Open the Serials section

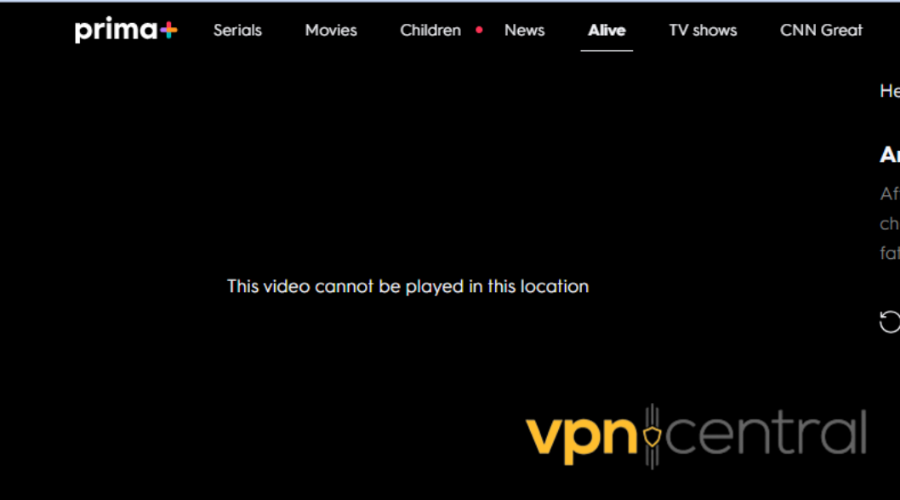click(238, 30)
